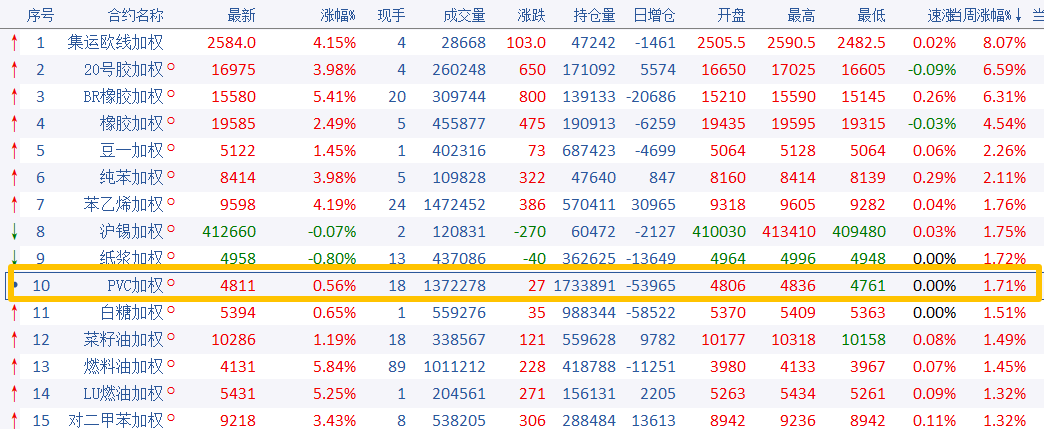Click the red up arrow on row 13
1044x429 pixels.
[14, 367]
